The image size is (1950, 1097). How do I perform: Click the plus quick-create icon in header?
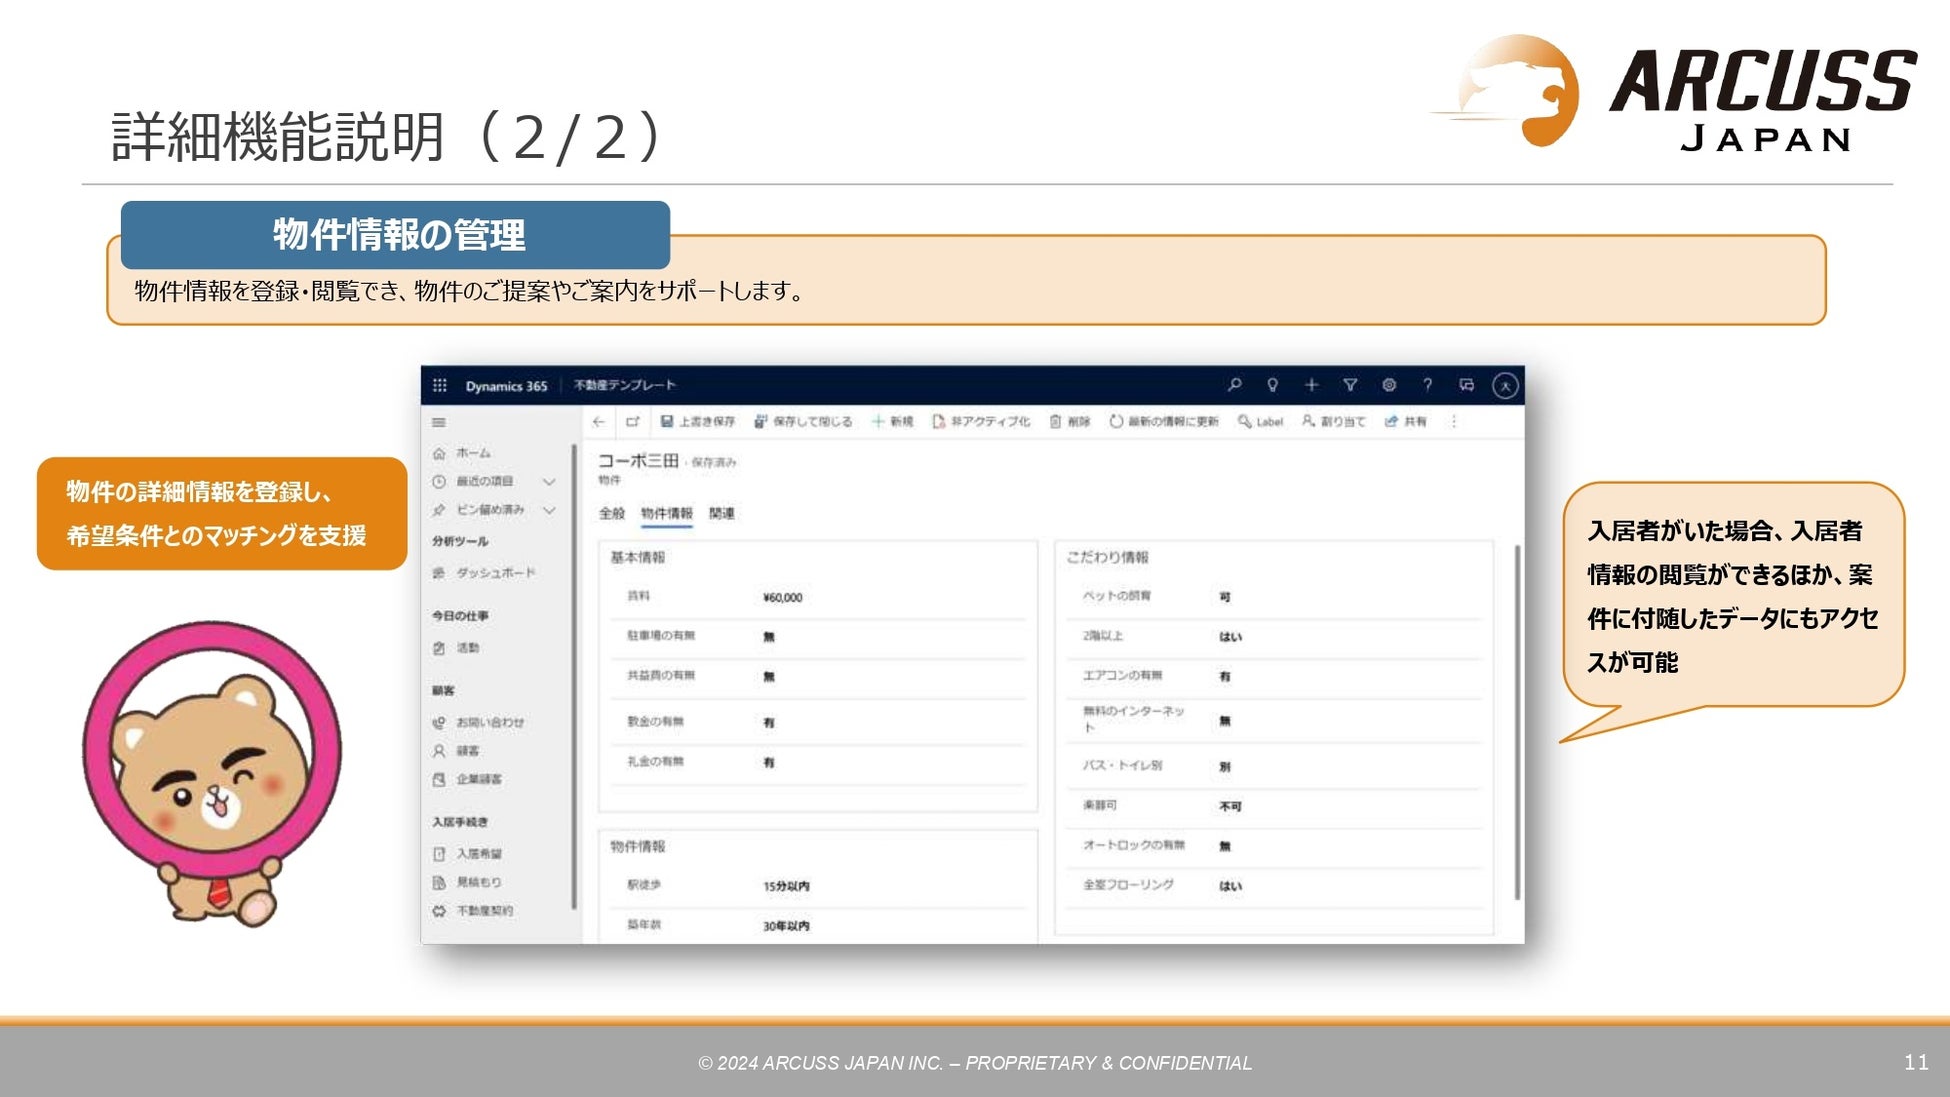1311,385
